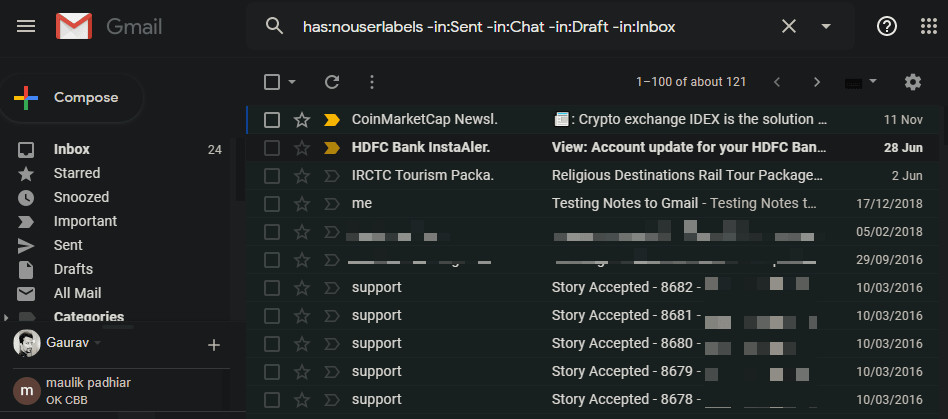
Task: Open the Google apps grid
Action: tap(928, 26)
